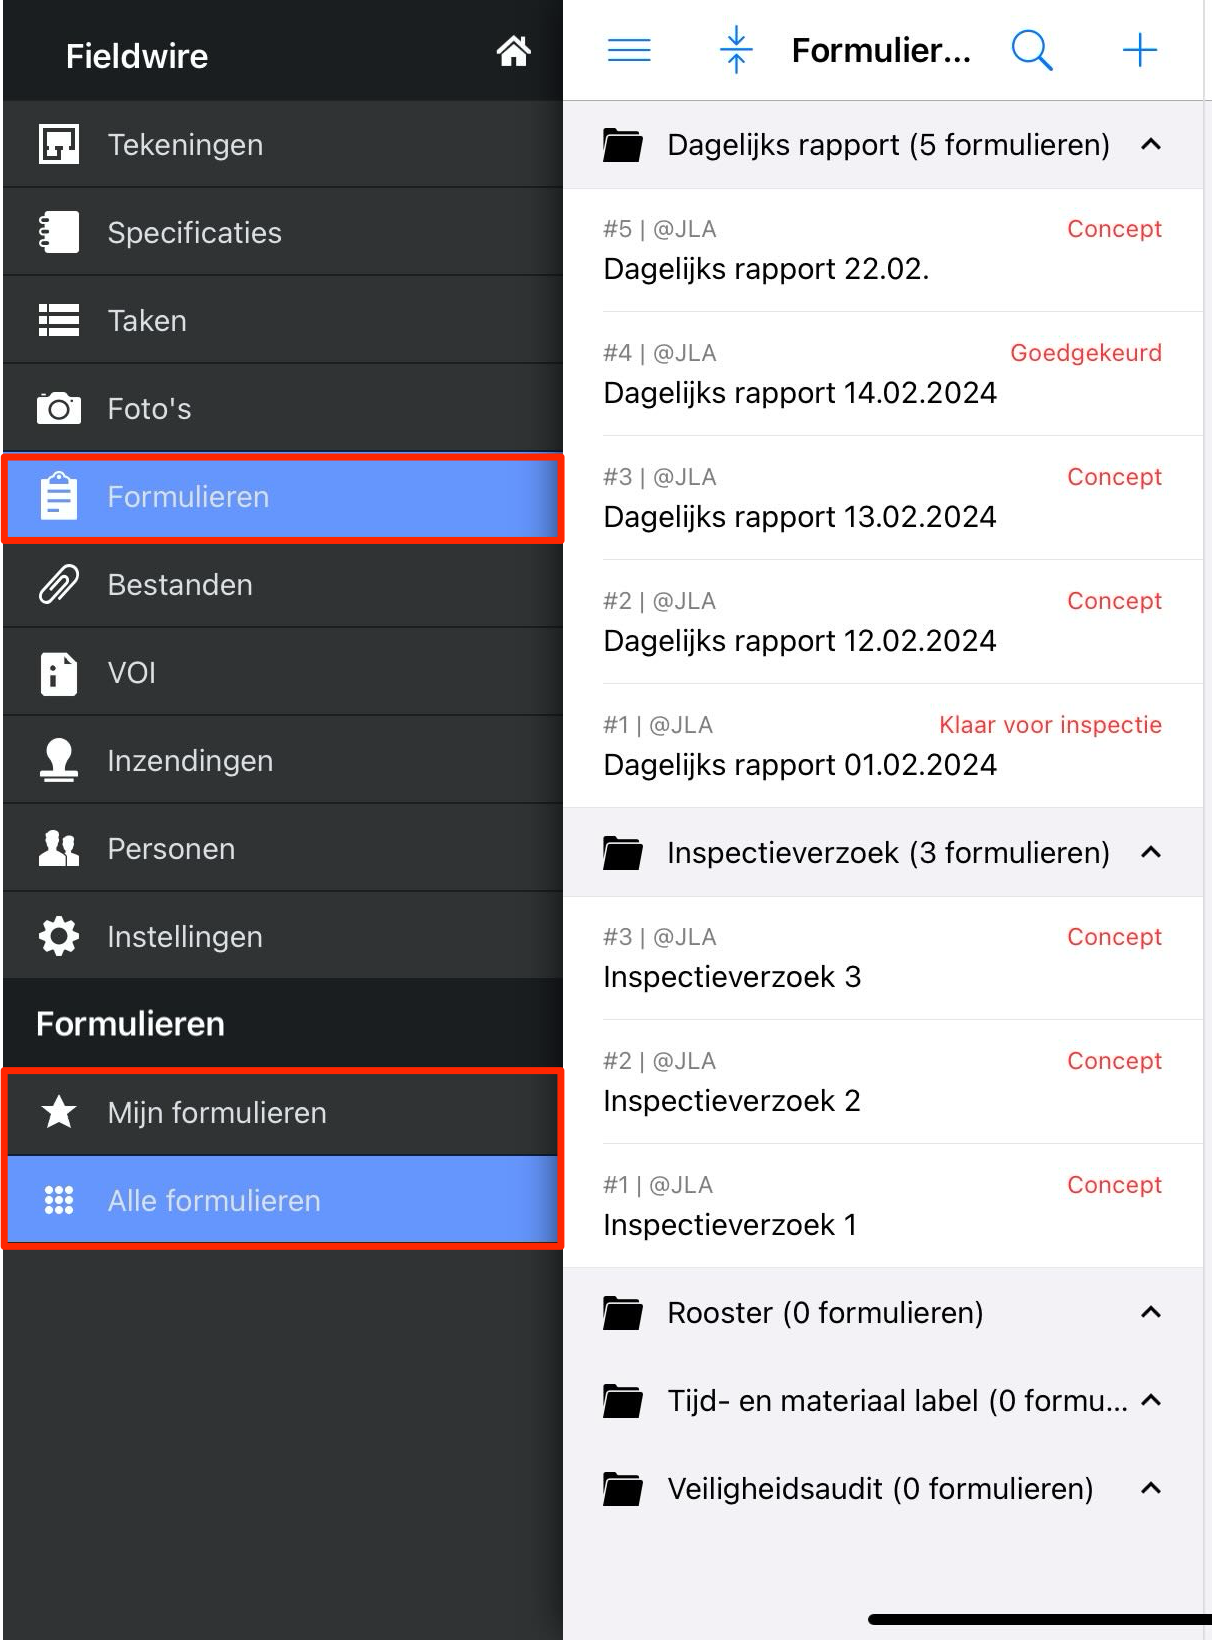Click the Rooster (0 formulieren) header
The height and width of the screenshot is (1640, 1212).
[883, 1313]
